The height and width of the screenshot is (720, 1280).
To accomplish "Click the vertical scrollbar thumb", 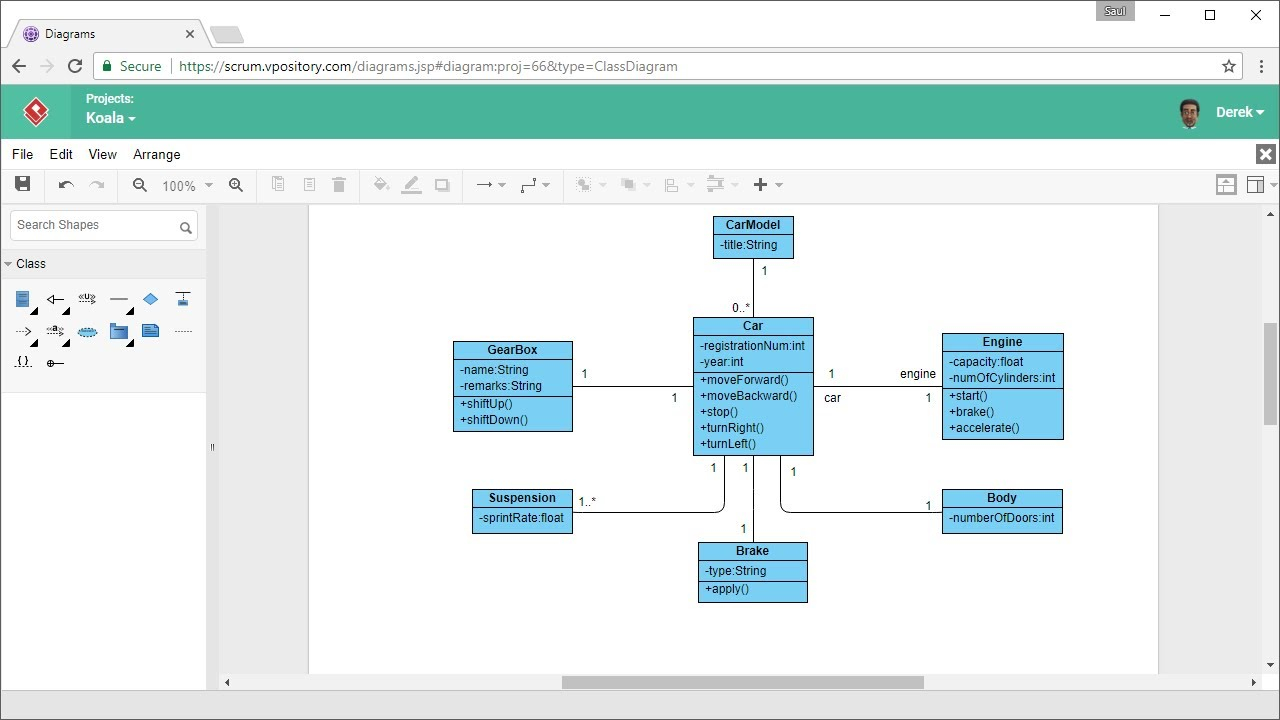I will click(1271, 373).
